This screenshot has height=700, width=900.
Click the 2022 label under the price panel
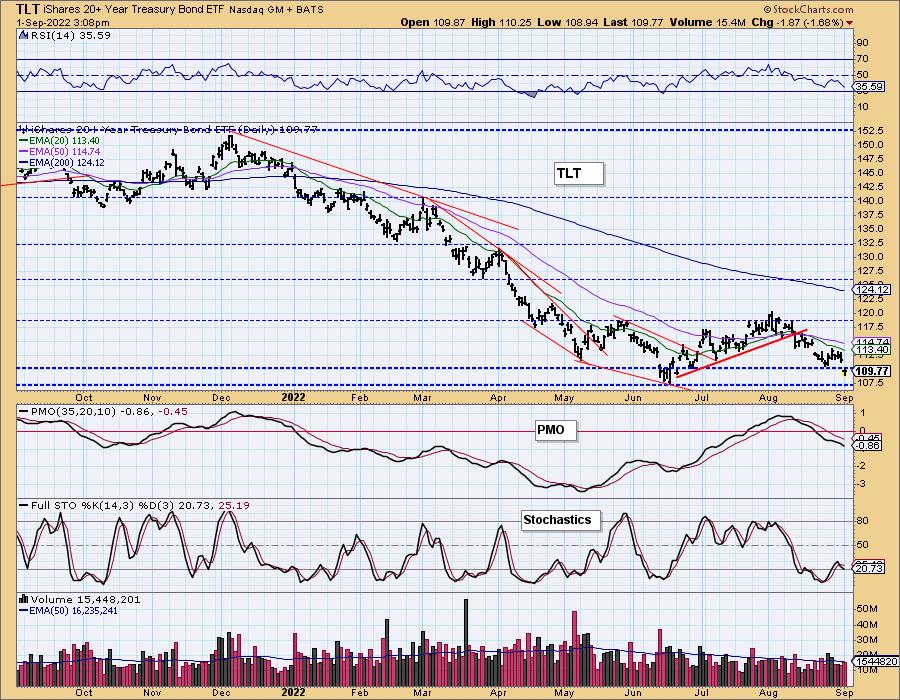click(x=293, y=397)
